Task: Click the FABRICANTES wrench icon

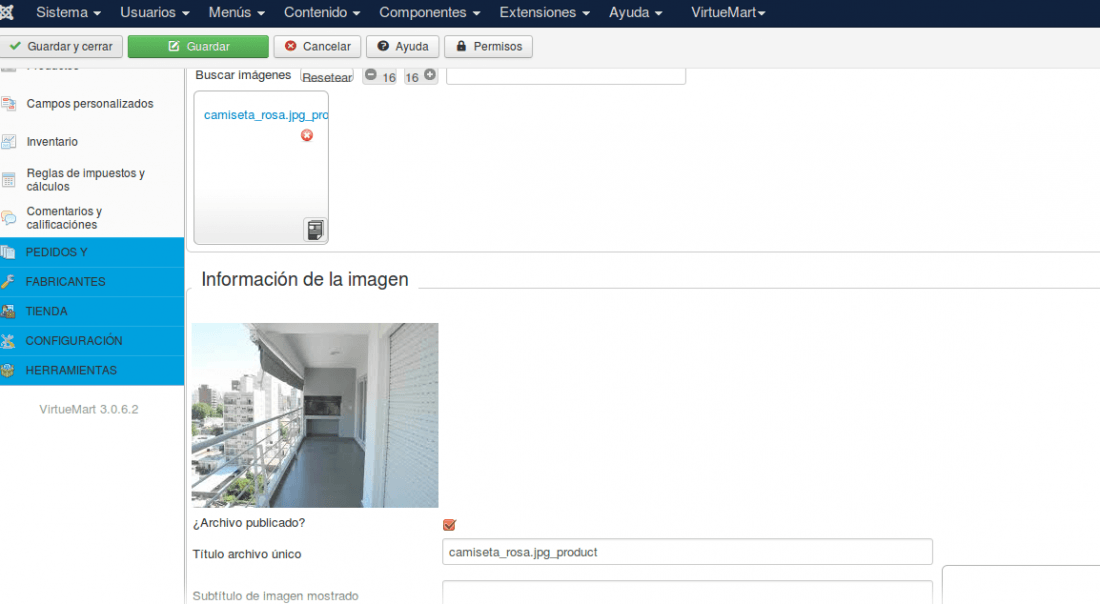Action: click(8, 281)
